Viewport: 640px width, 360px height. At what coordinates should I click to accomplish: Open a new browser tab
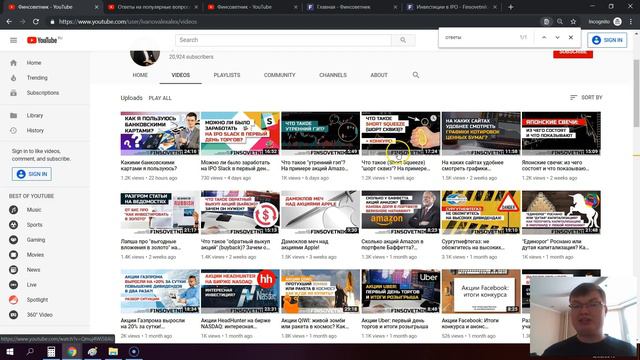511,7
